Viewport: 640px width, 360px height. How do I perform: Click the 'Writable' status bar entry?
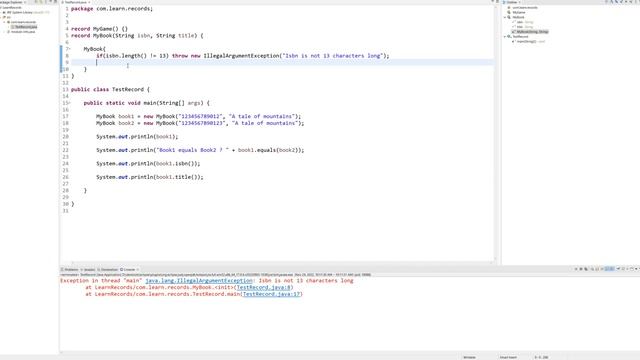469,358
